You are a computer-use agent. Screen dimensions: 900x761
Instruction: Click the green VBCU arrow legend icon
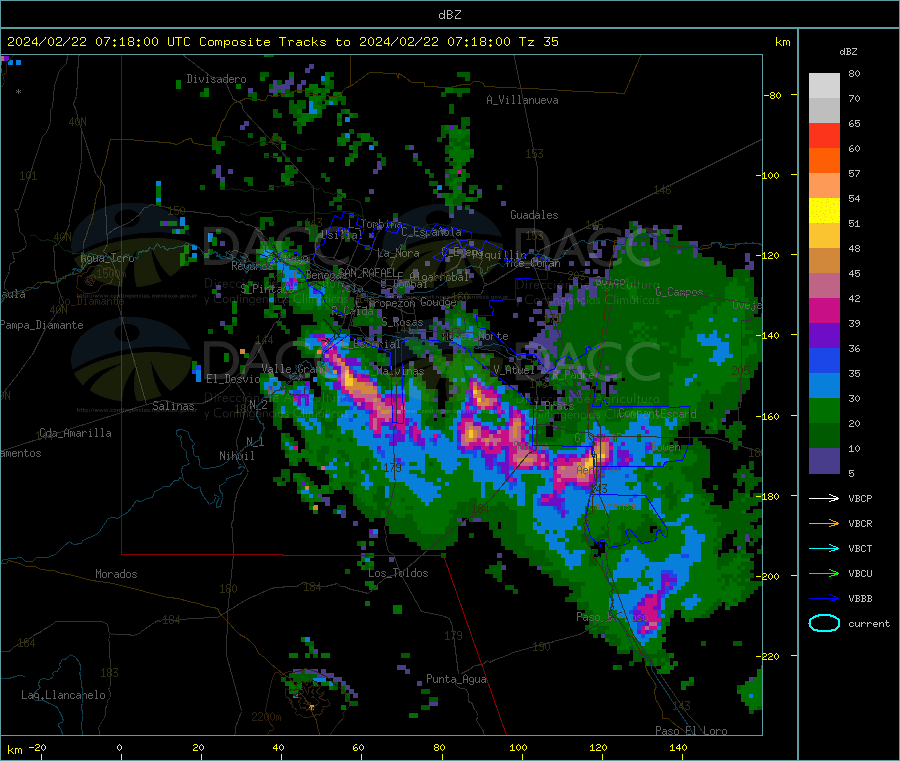coord(824,573)
